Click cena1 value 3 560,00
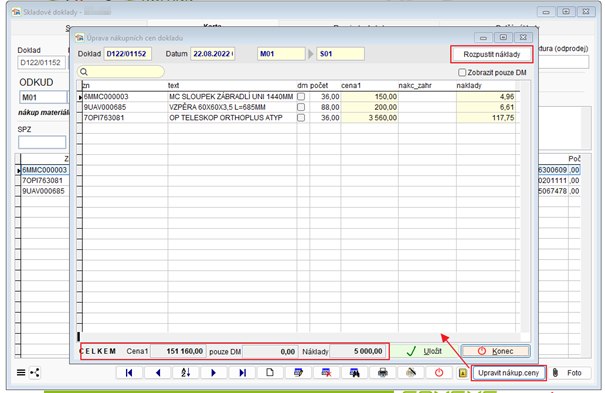This screenshot has width=605, height=393. (369, 118)
